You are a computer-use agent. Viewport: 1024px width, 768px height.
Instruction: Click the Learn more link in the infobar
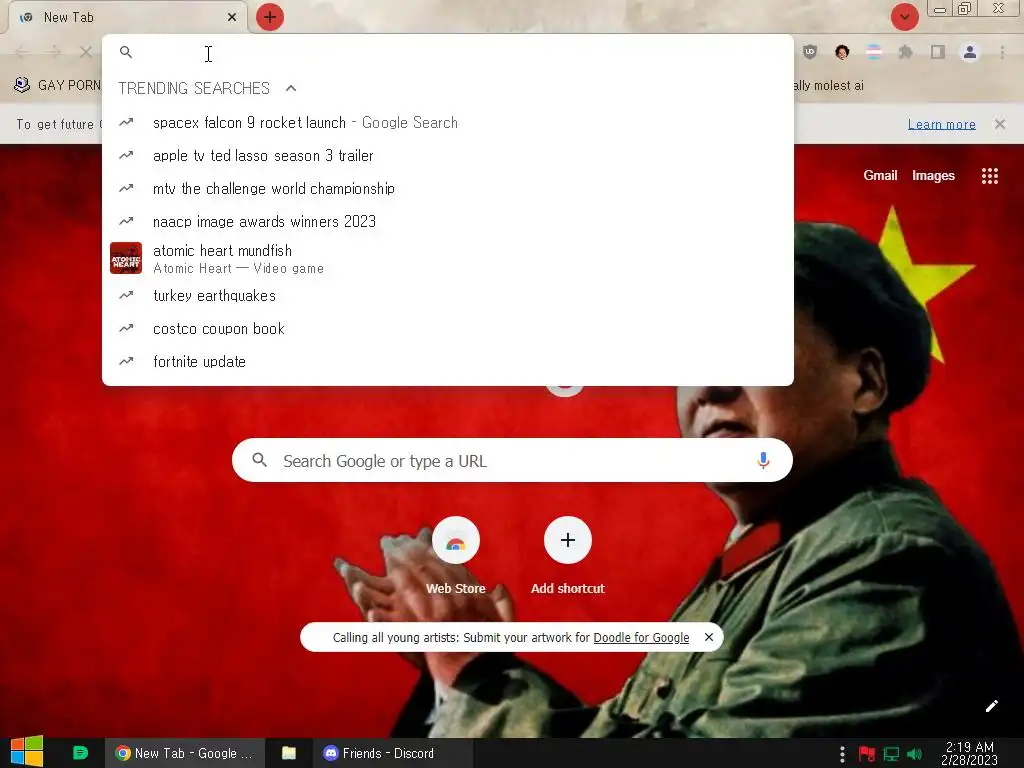pos(942,124)
